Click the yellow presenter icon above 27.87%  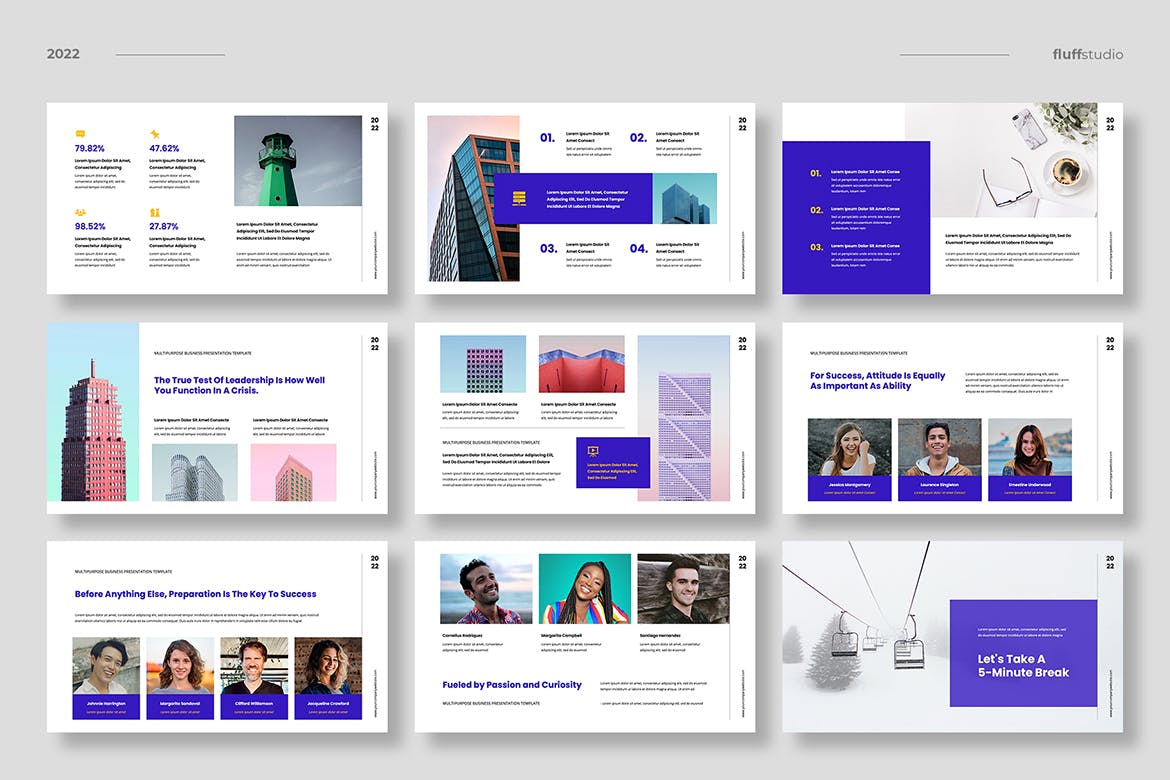tap(154, 212)
